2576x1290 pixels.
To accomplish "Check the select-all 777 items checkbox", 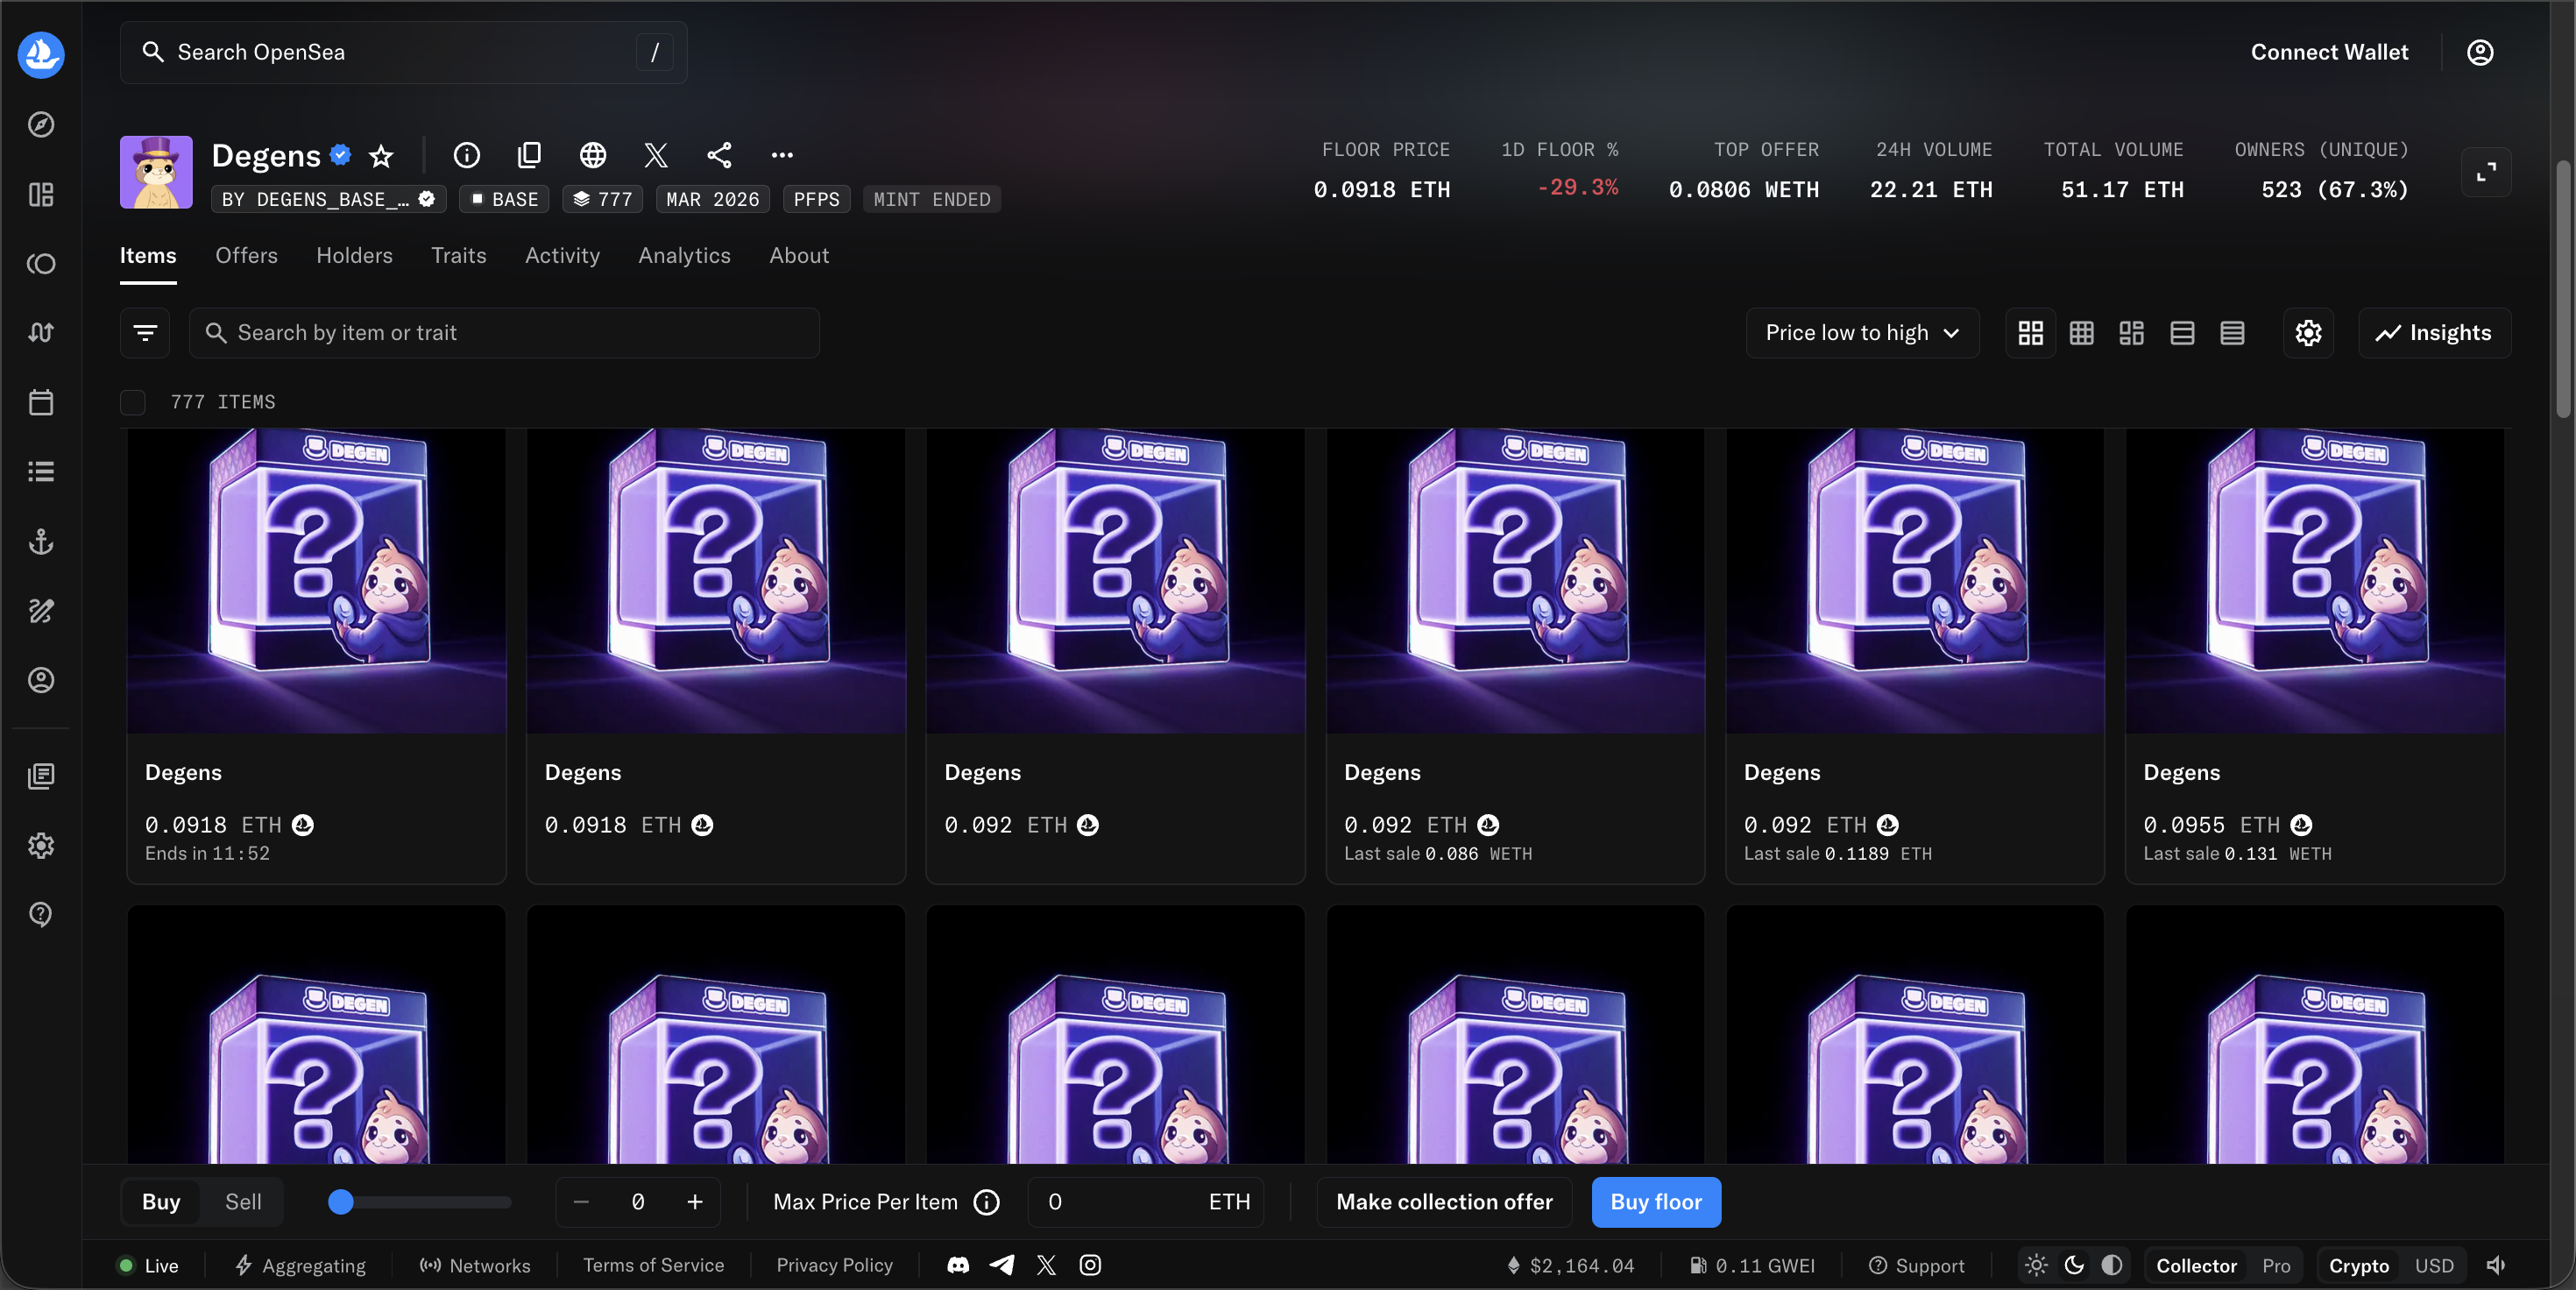I will tap(133, 402).
